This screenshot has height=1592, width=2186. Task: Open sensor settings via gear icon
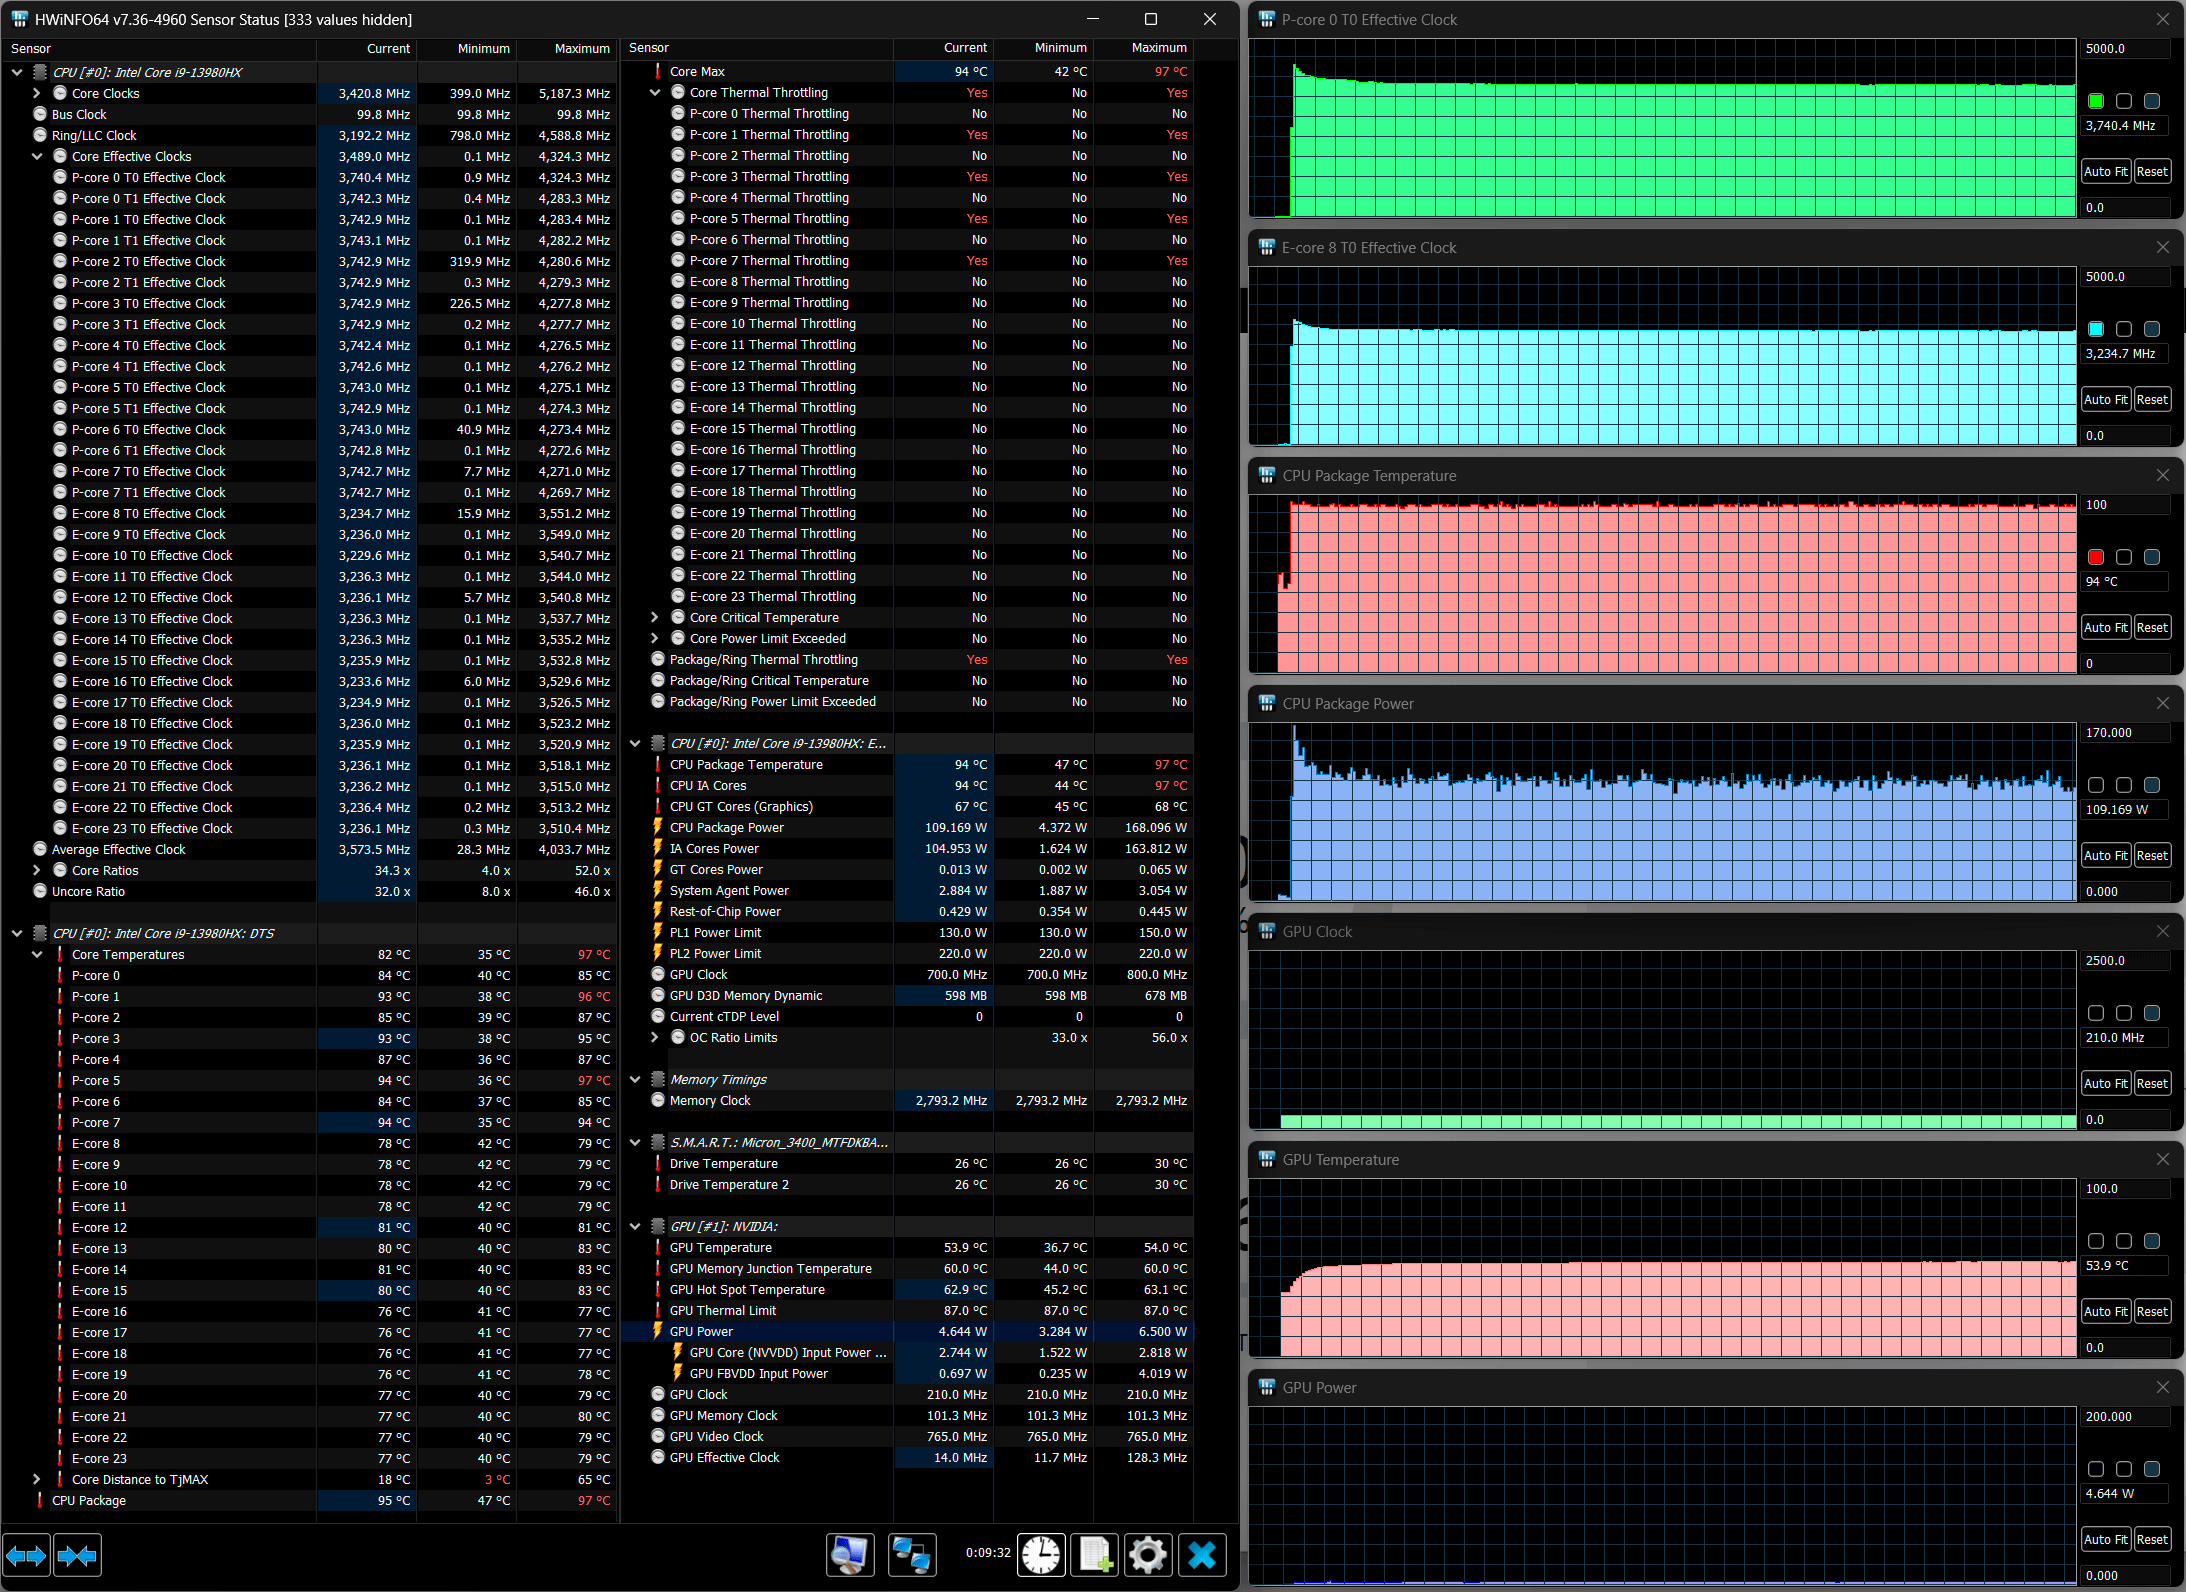(x=1147, y=1555)
